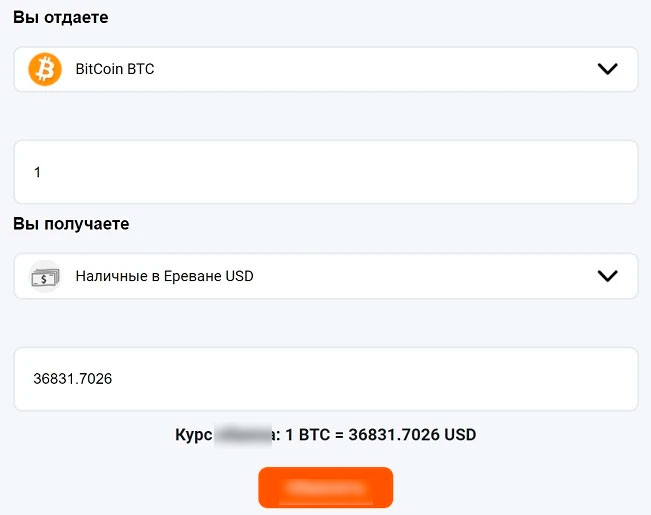Focus the receive amount field showing 36831.7026
651x515 pixels.
(325, 379)
